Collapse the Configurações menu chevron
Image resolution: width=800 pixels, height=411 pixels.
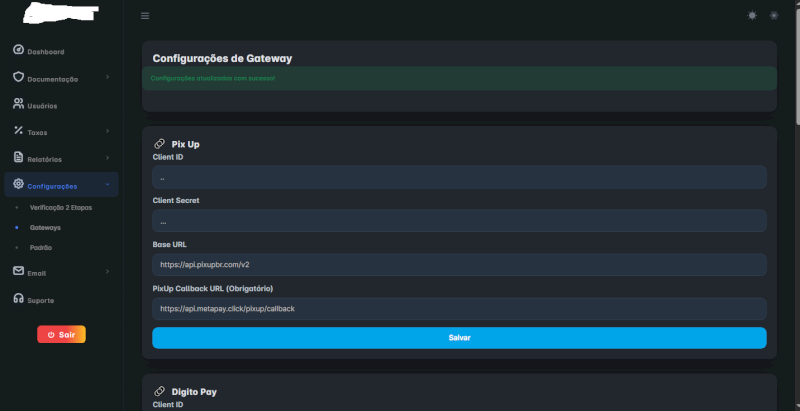point(107,186)
